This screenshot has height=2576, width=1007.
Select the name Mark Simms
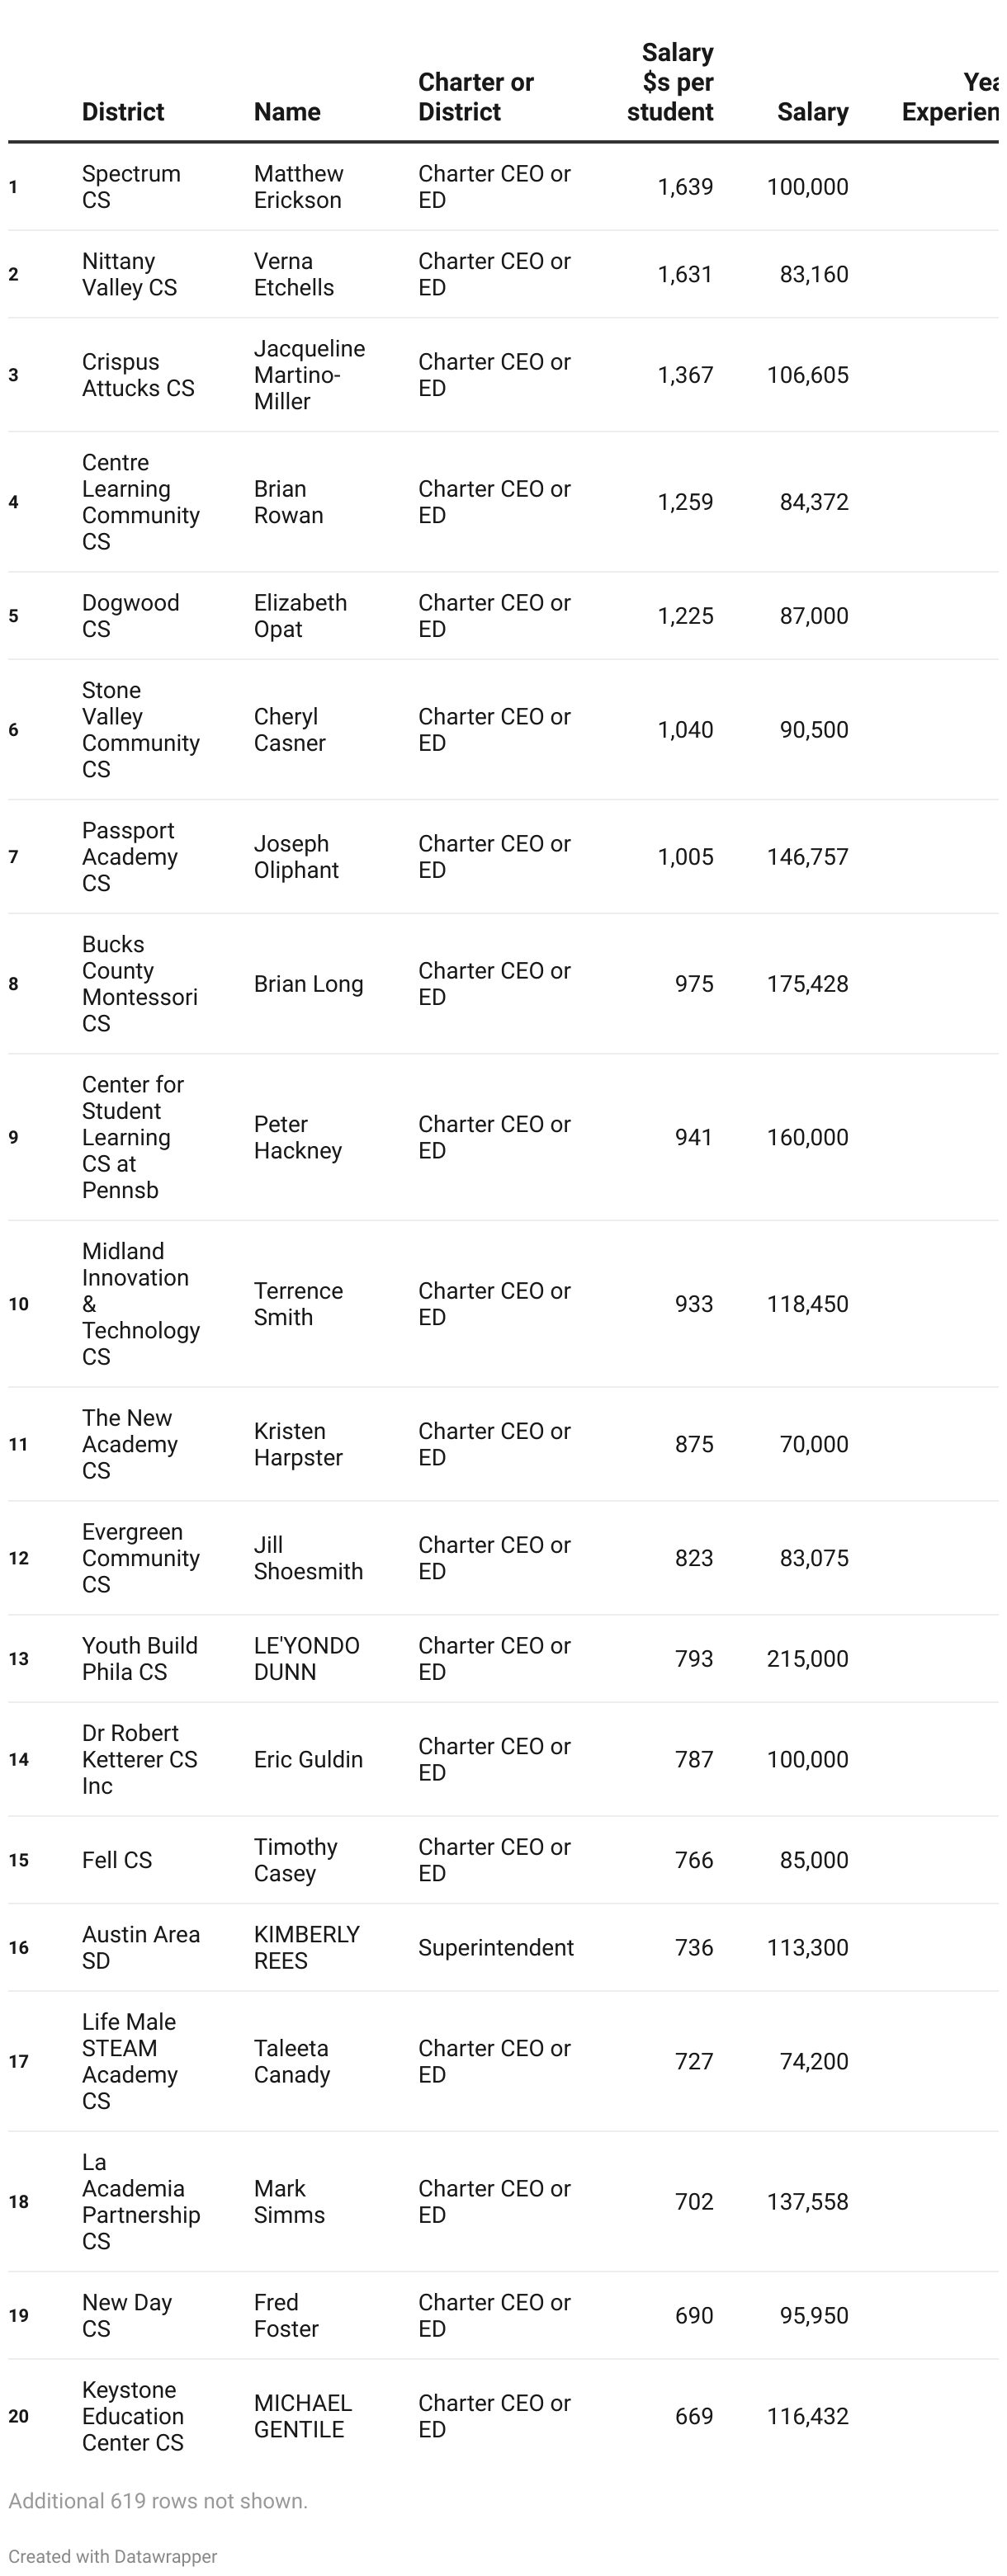point(289,2201)
